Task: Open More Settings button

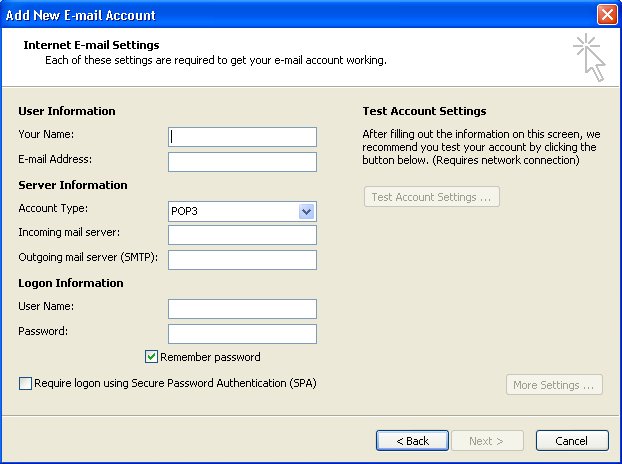Action: [554, 385]
